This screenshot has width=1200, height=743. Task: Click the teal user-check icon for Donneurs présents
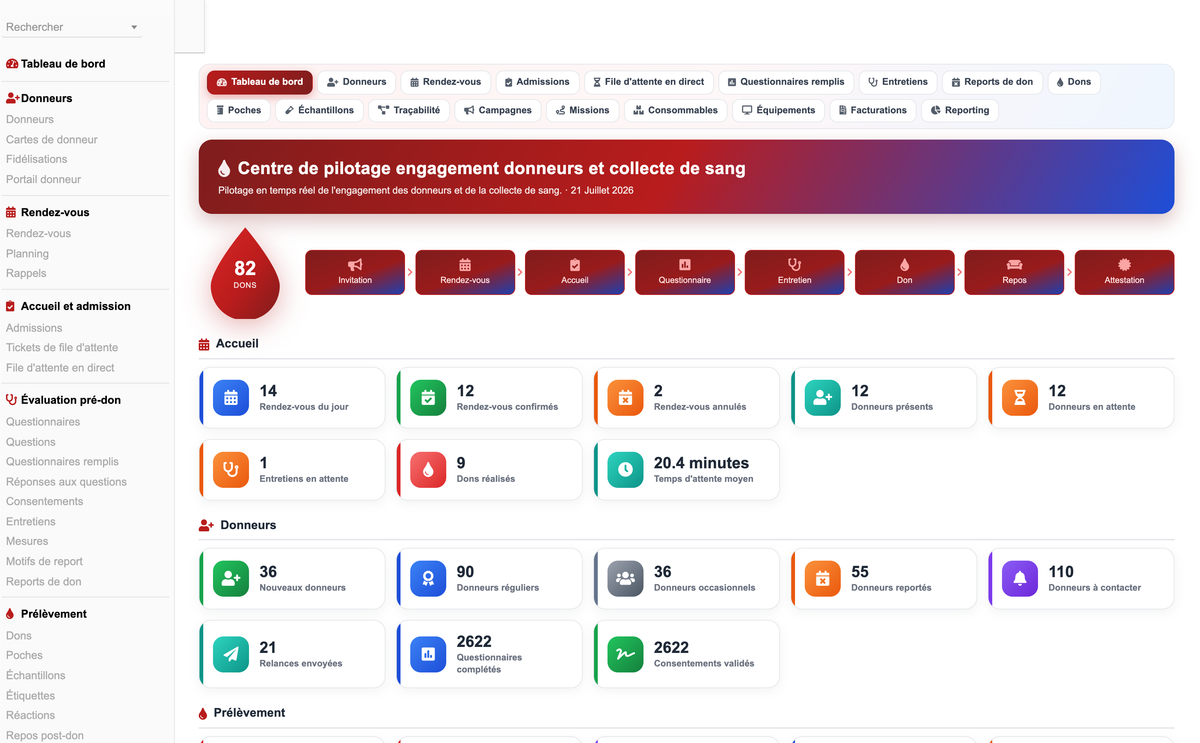pos(822,398)
